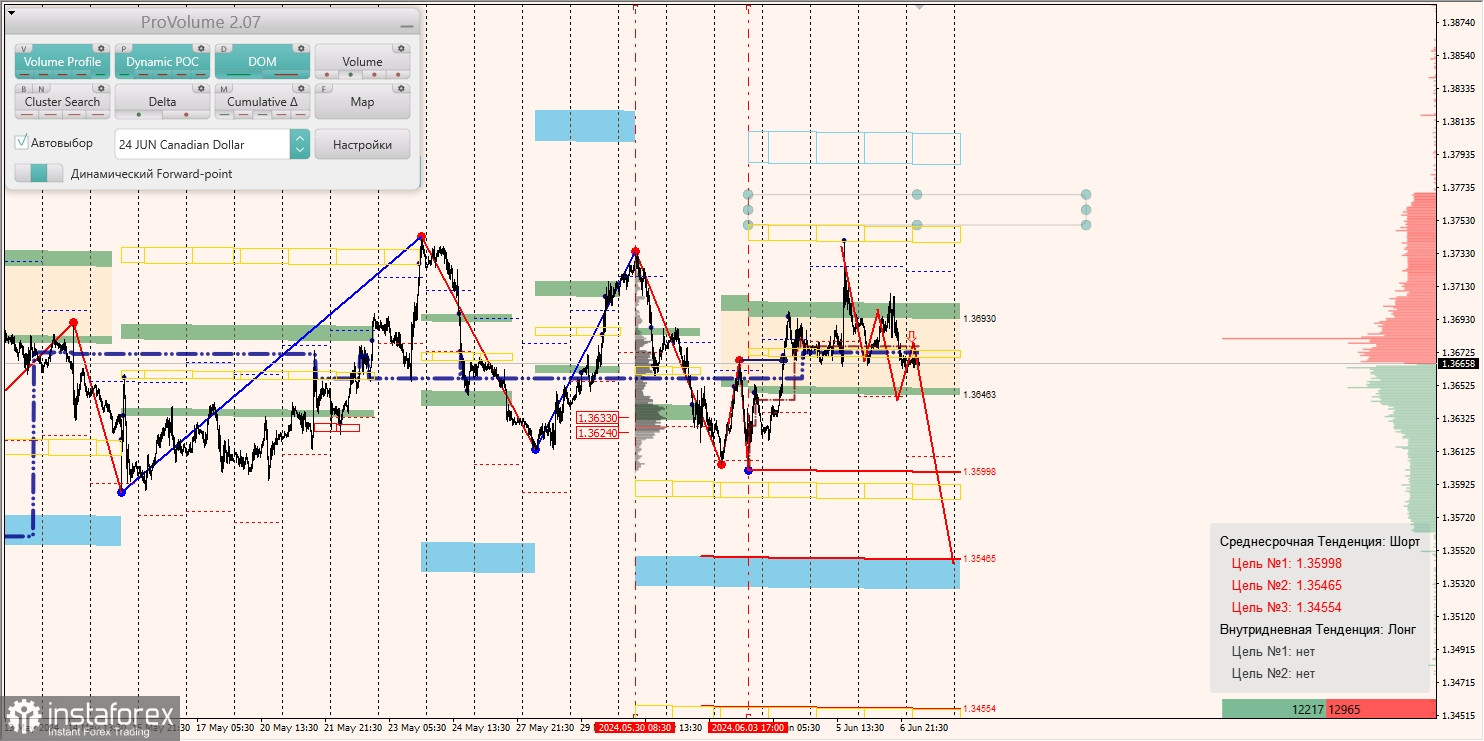Open Delta settings gear icon
This screenshot has height=741, width=1484.
(201, 88)
